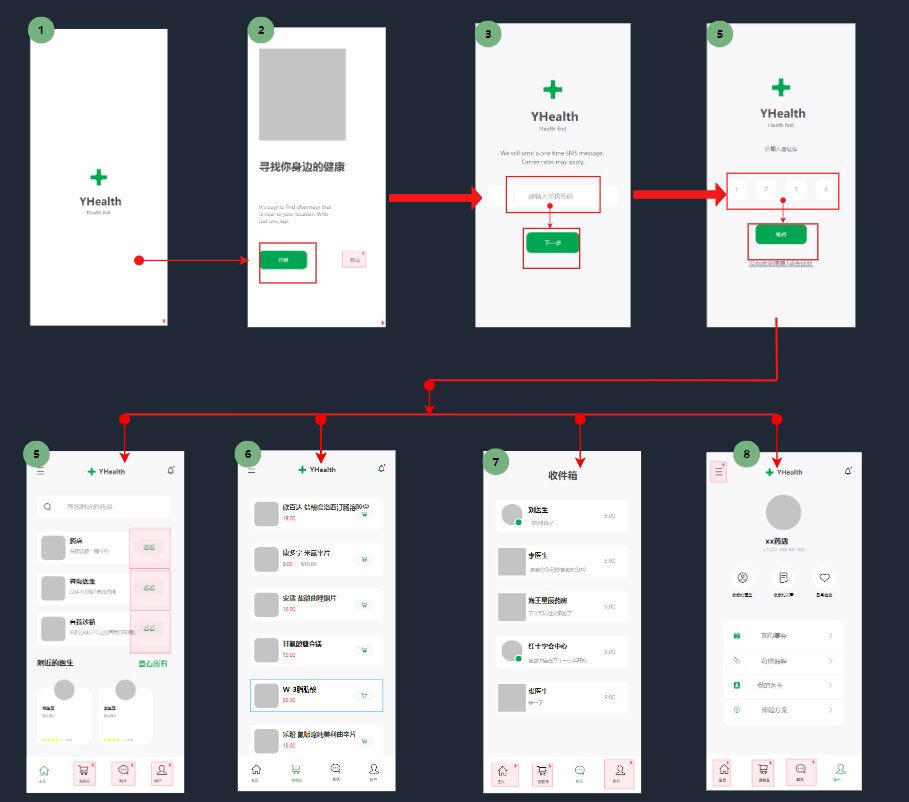The width and height of the screenshot is (909, 802).
Task: Tap notification bell on the search-bar home screen
Action: (170, 471)
